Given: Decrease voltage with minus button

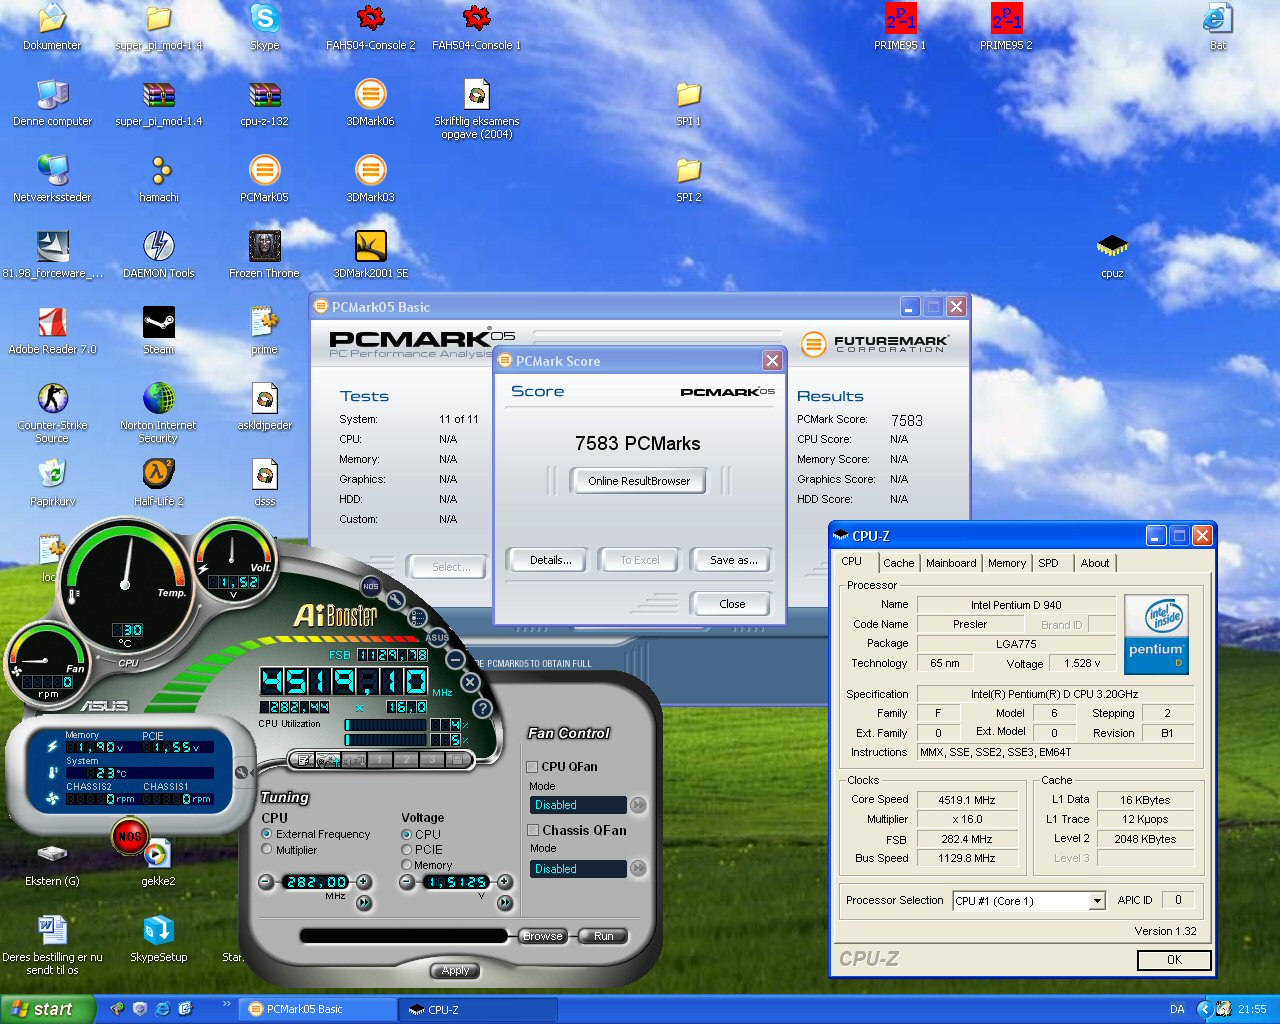Looking at the screenshot, I should click(406, 882).
